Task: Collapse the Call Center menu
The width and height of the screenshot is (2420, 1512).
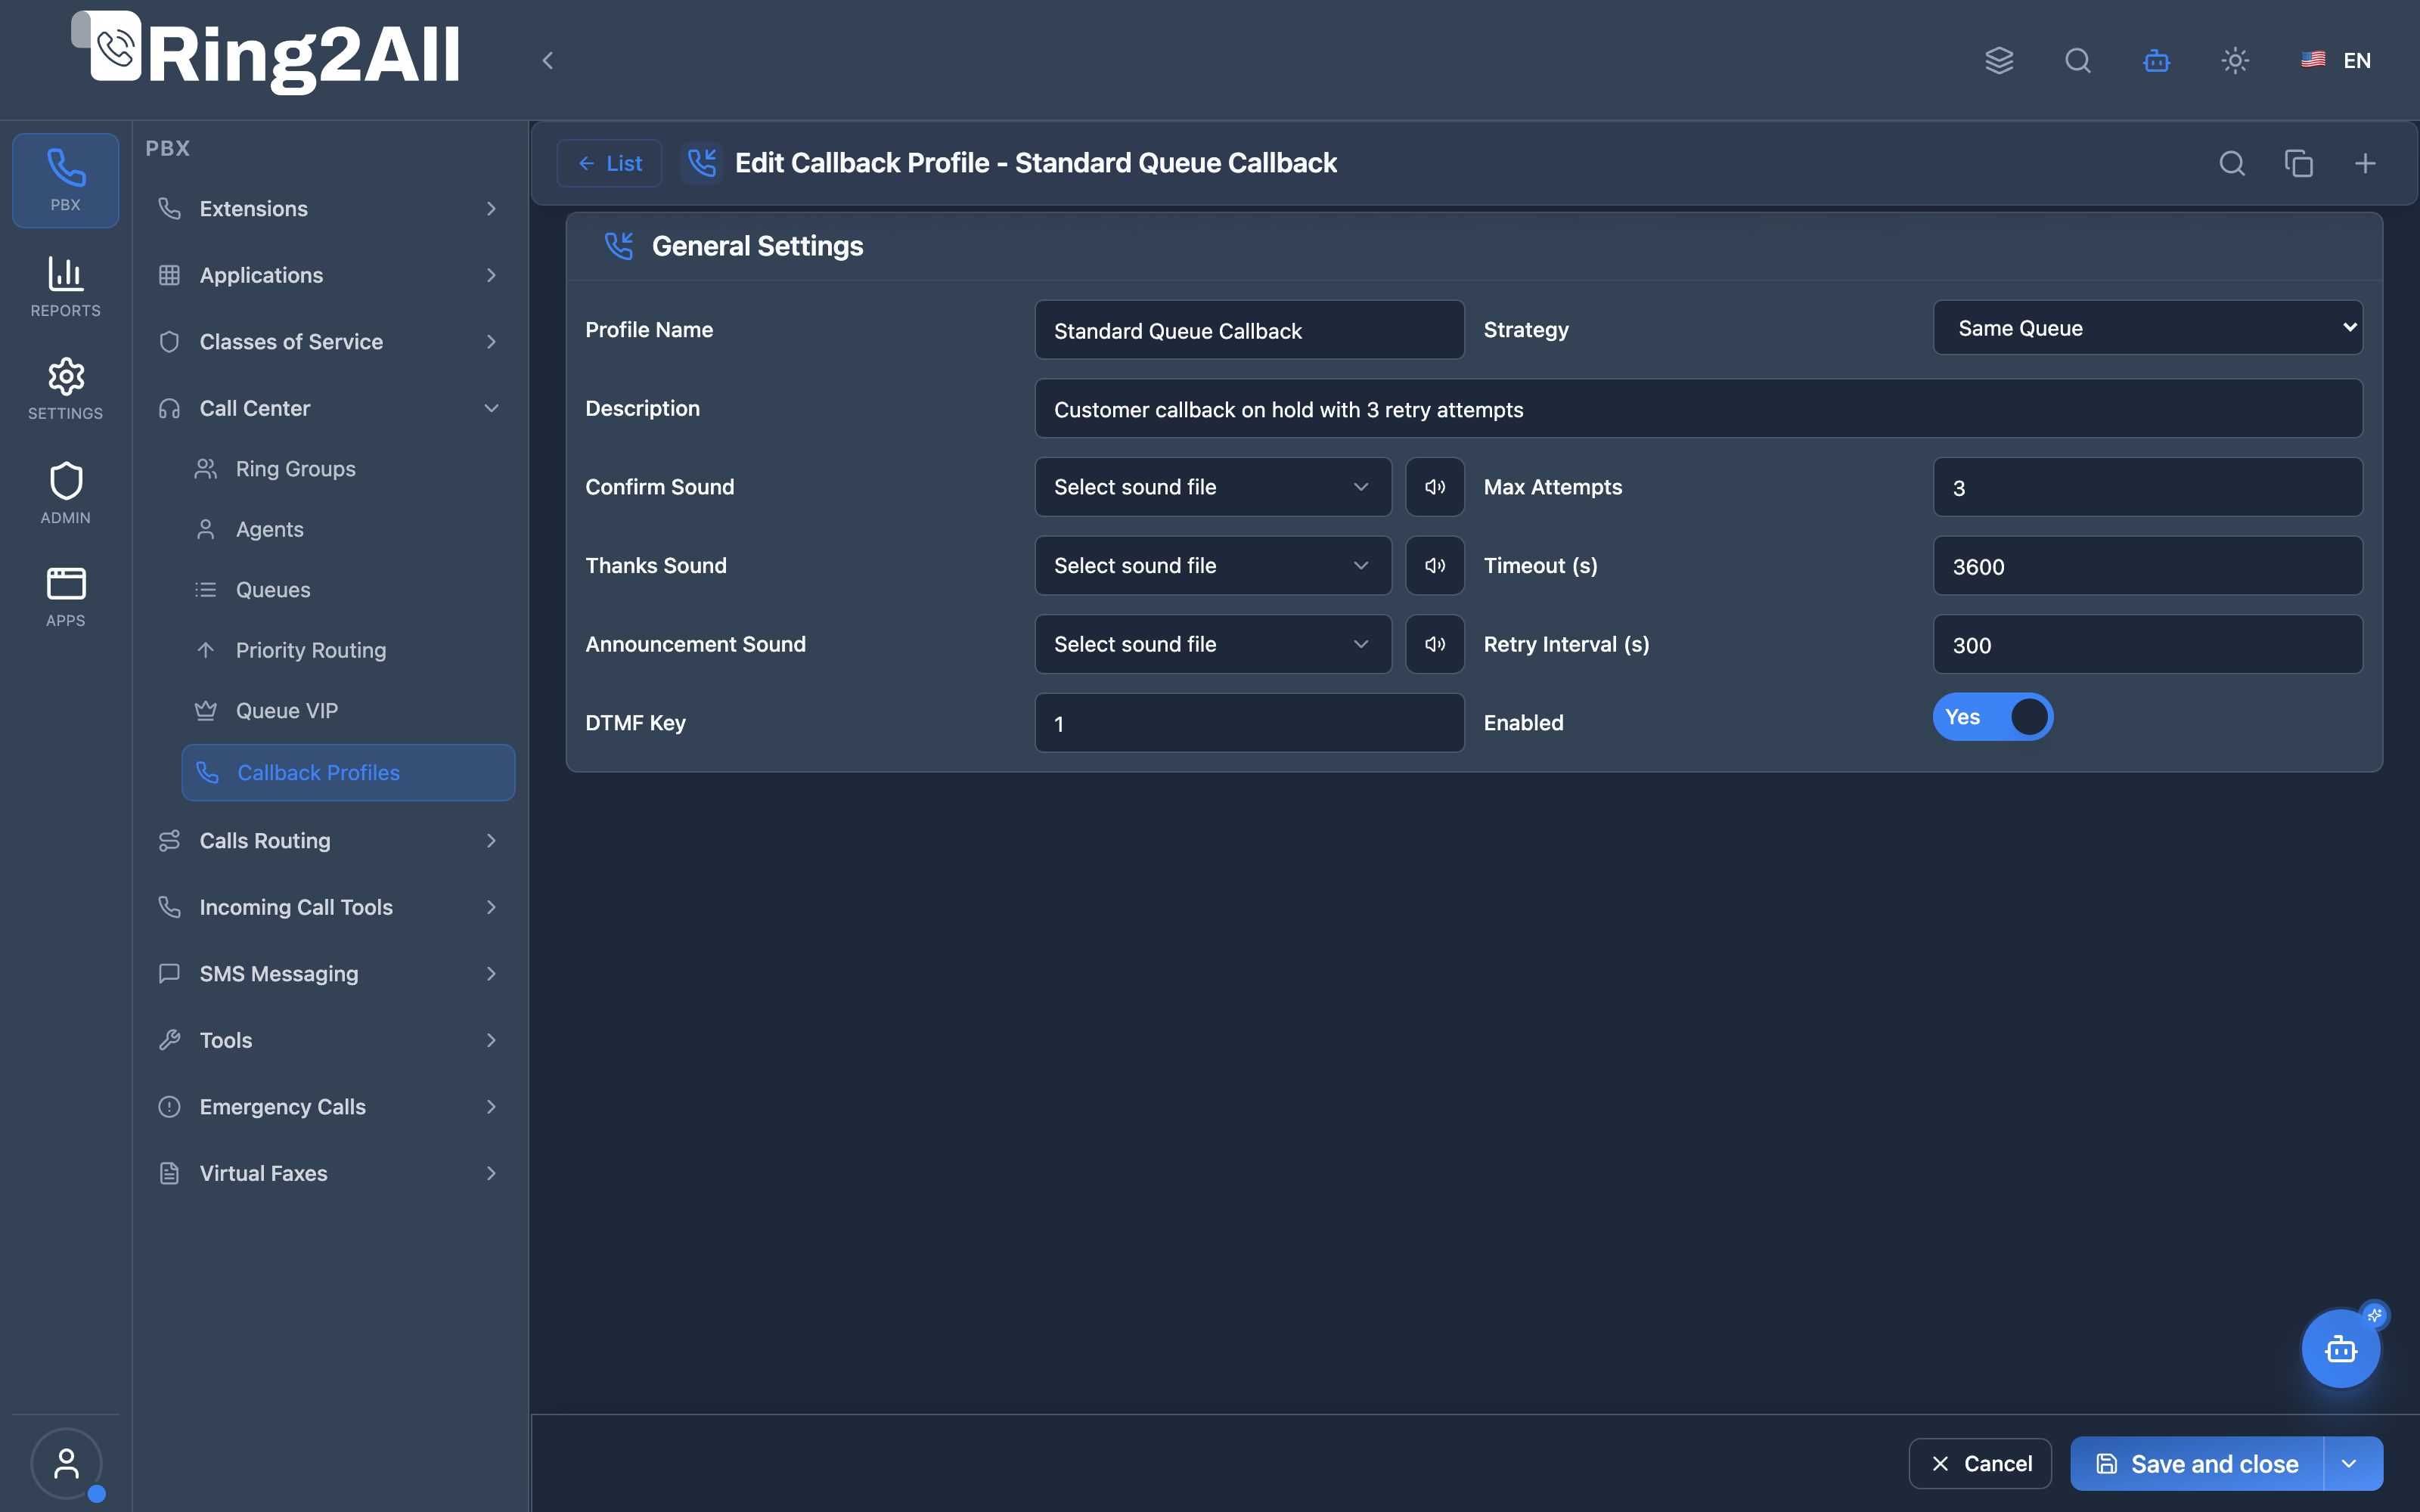Action: pos(328,408)
